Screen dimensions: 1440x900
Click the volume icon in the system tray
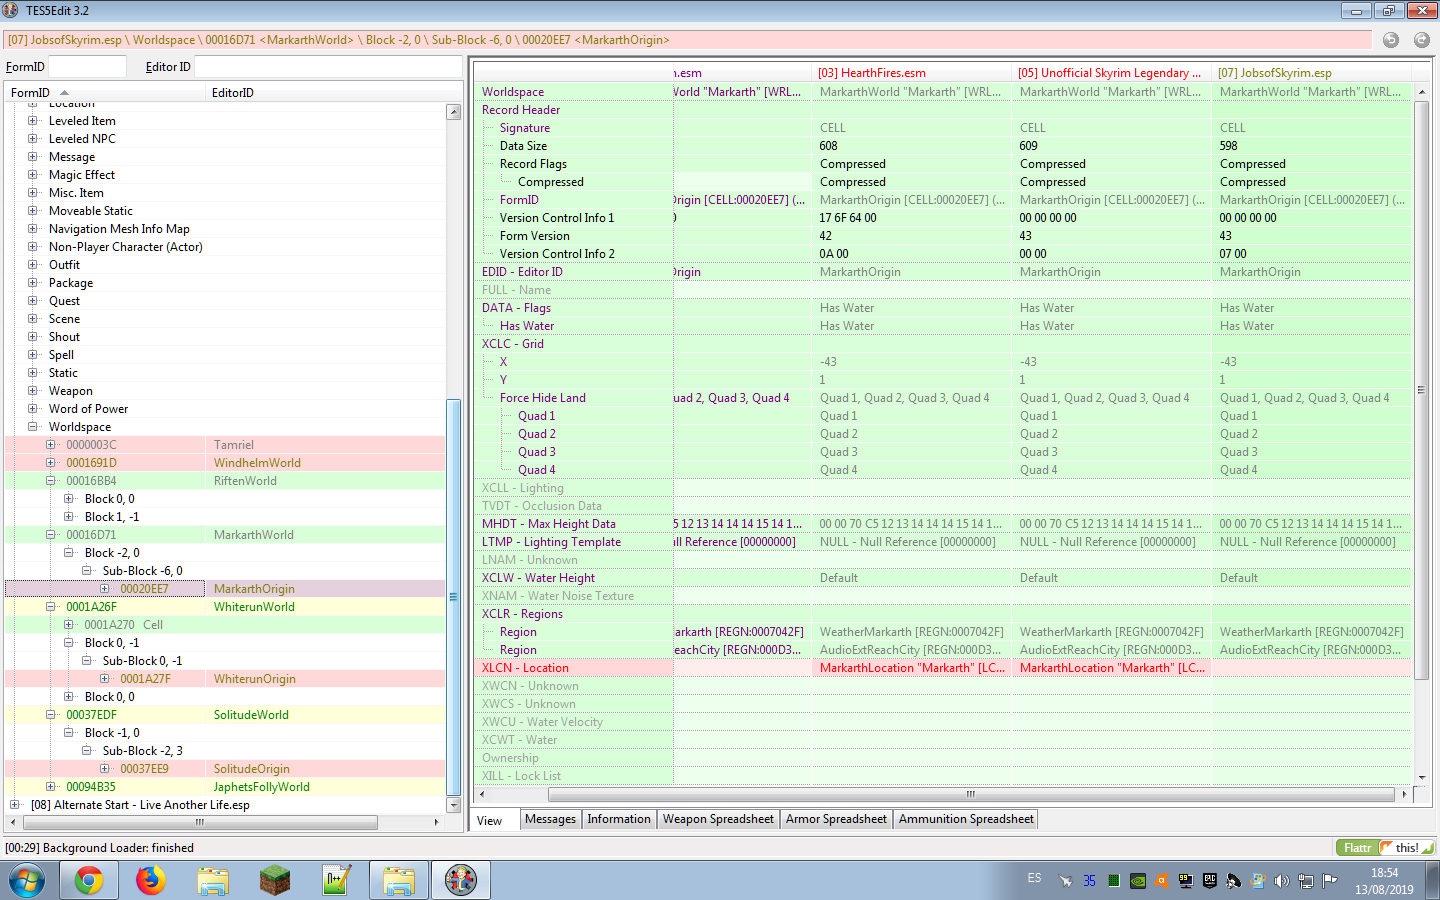point(1282,881)
